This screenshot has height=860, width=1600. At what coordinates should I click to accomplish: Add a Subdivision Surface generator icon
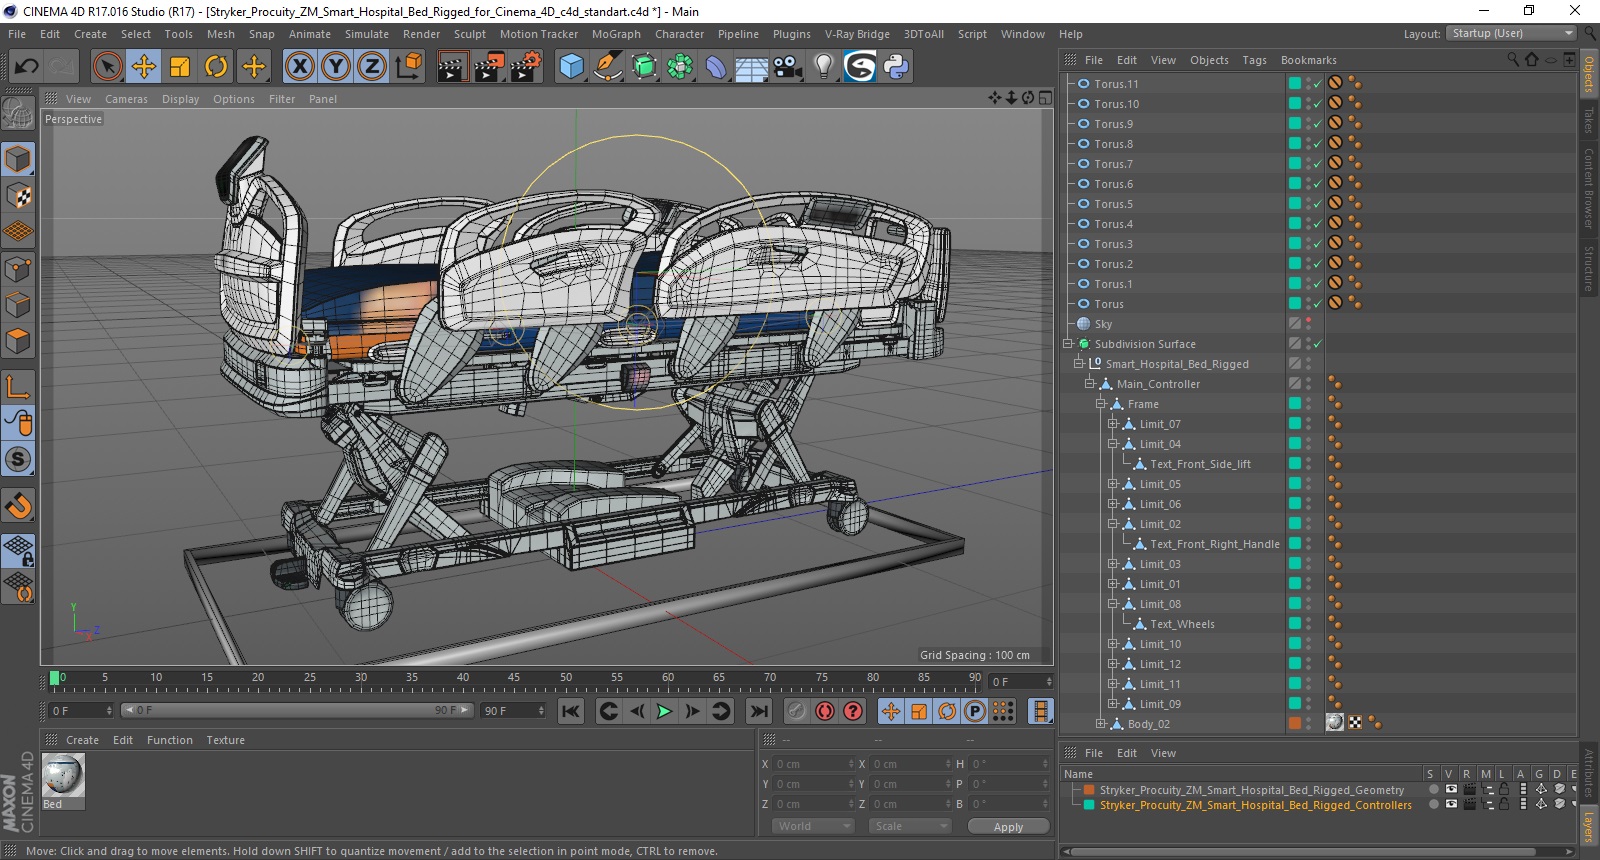click(x=644, y=67)
